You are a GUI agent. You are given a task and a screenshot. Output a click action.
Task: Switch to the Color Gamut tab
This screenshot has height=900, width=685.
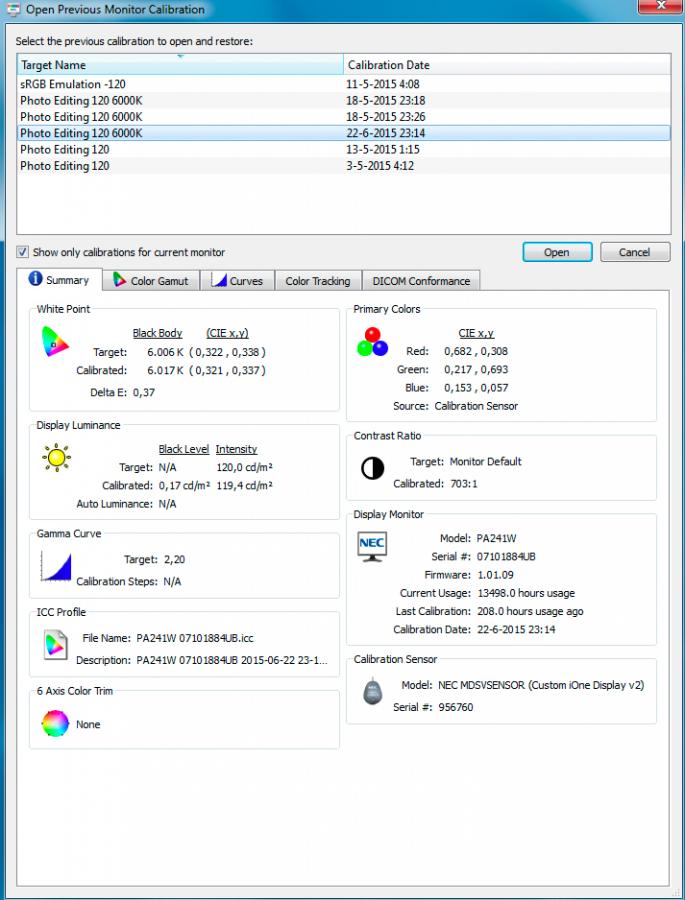151,281
